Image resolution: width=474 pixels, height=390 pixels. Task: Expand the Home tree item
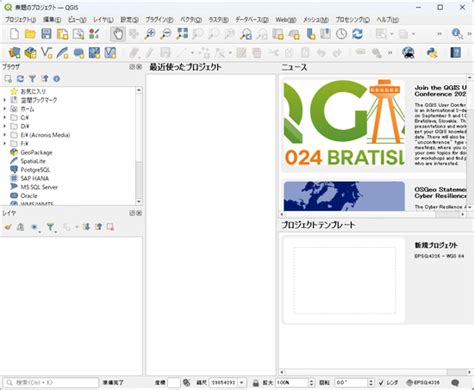pyautogui.click(x=5, y=109)
